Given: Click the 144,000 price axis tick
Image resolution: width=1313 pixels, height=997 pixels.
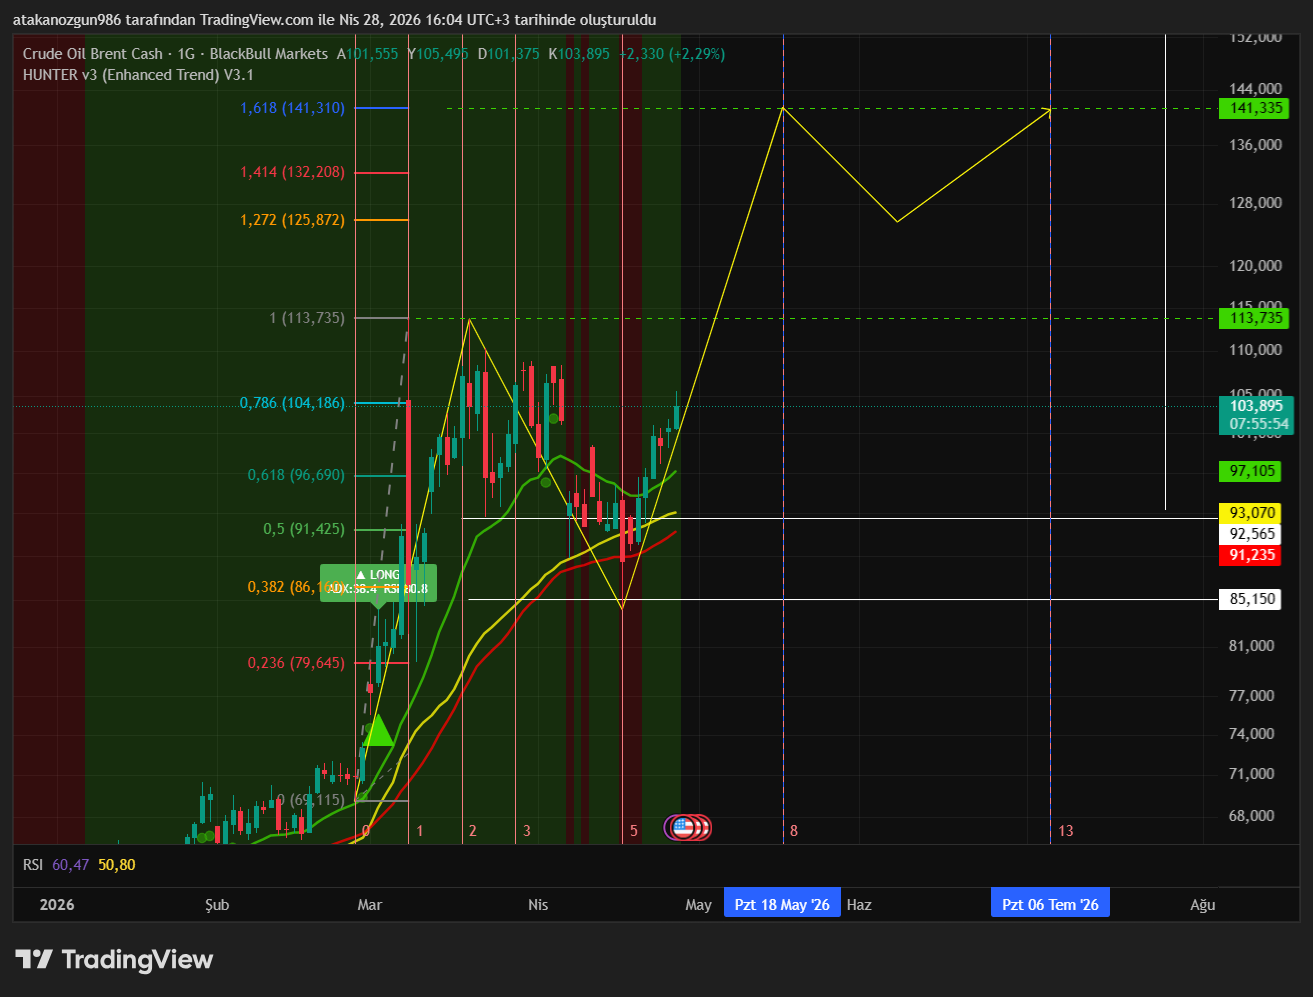Looking at the screenshot, I should click(x=1253, y=89).
